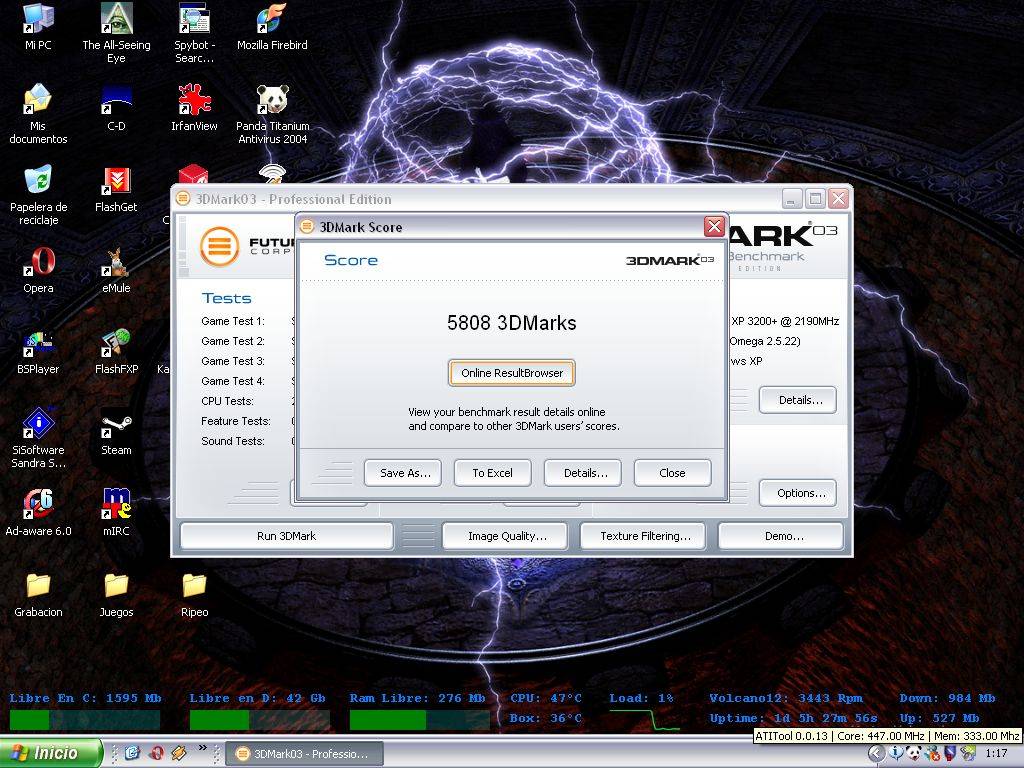The image size is (1024, 768).
Task: Launch mIRC desktop shortcut
Action: (x=116, y=512)
